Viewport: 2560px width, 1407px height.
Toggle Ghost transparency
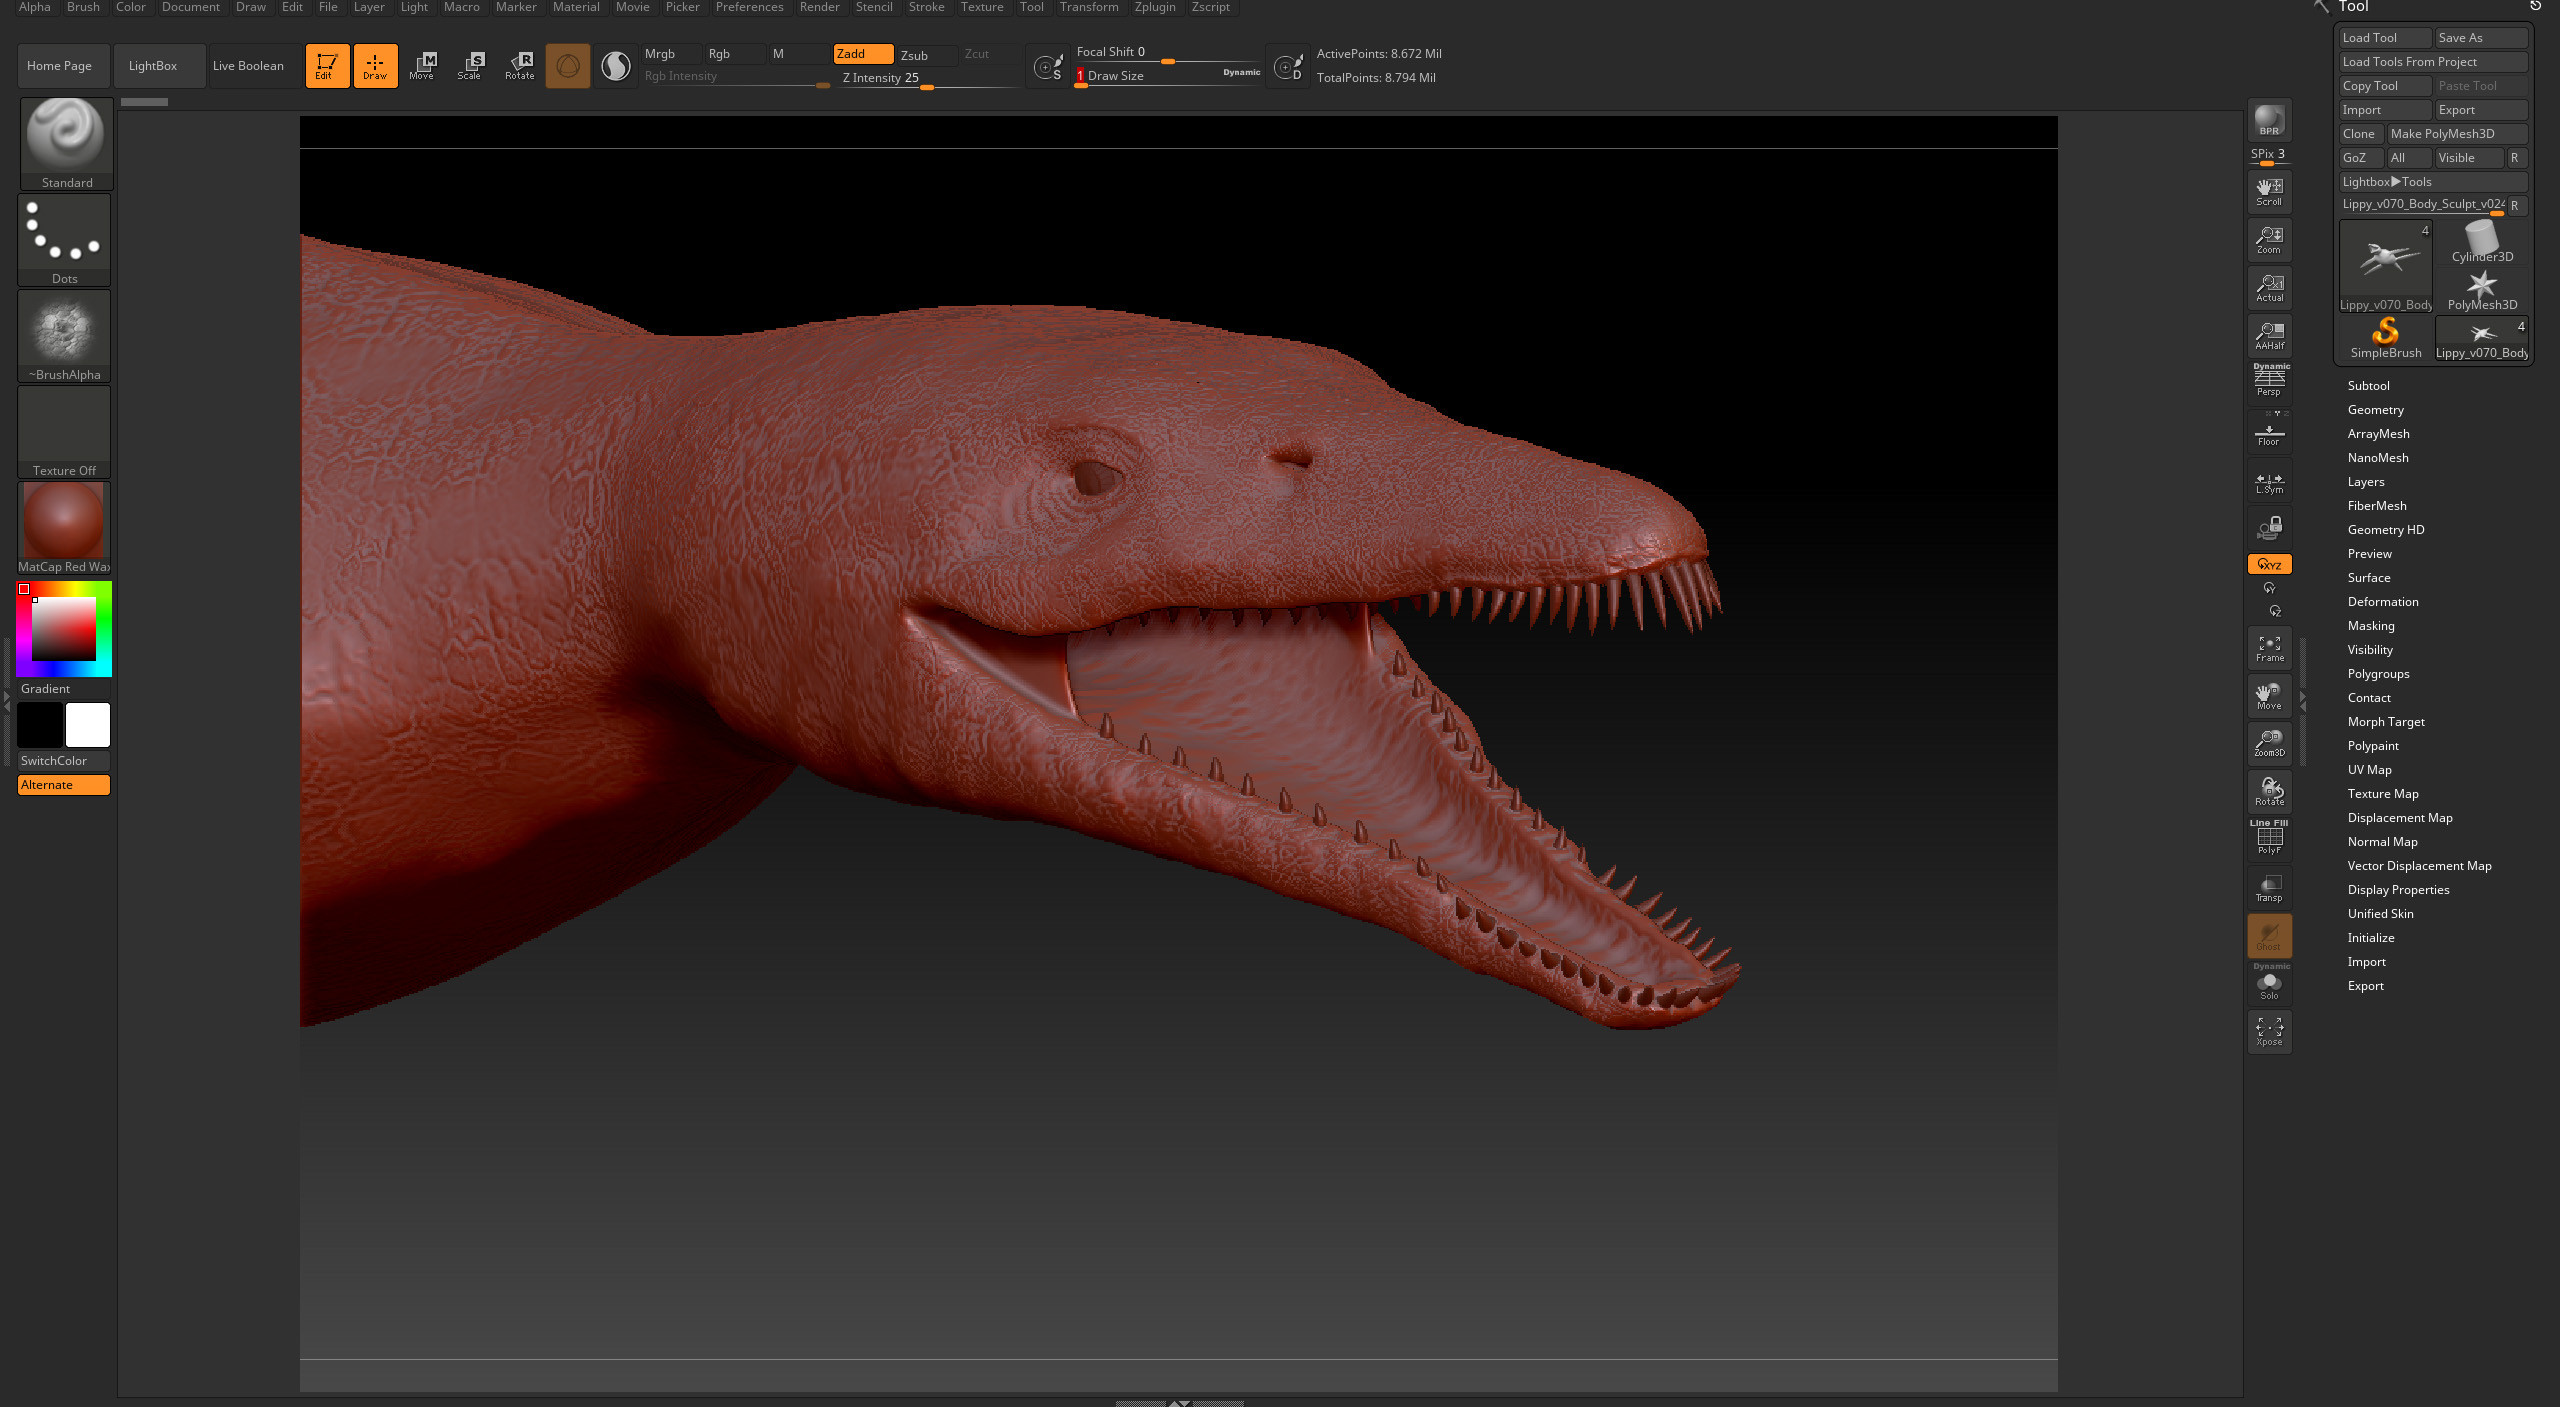tap(2269, 936)
